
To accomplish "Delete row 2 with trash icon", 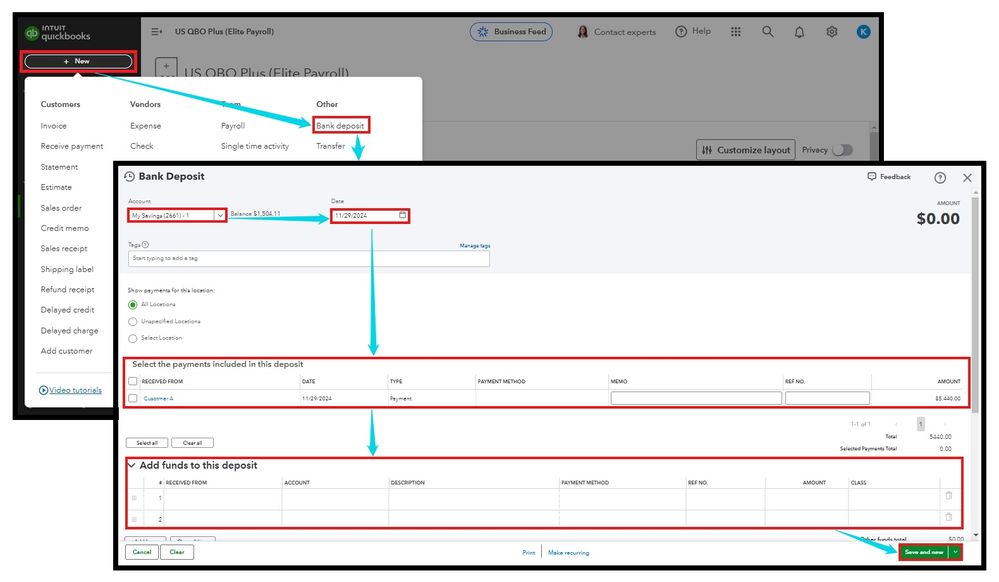I will pos(948,516).
